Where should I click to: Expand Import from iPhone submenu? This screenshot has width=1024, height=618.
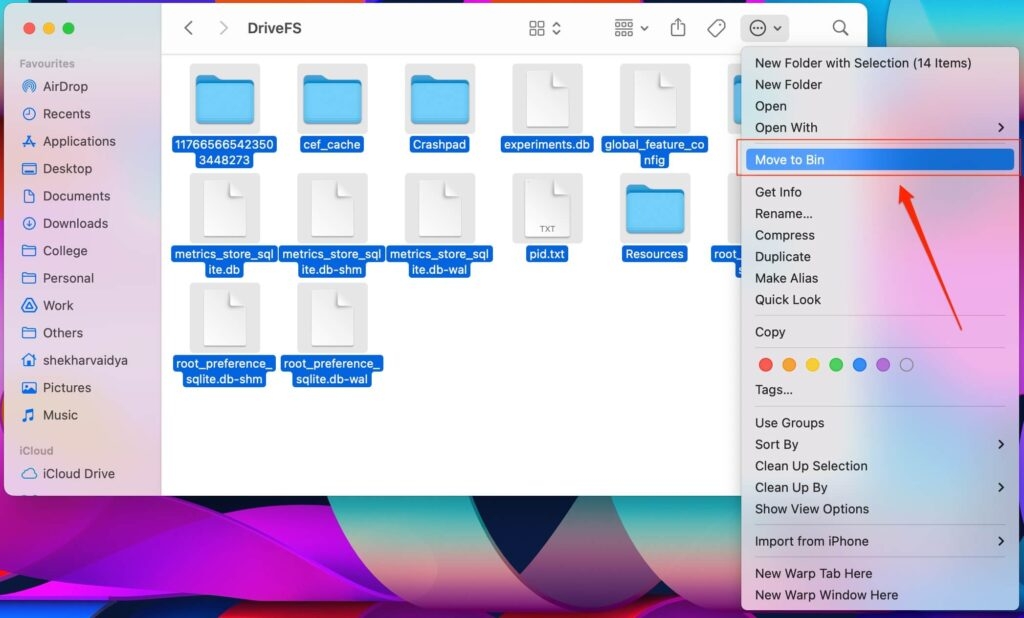880,541
